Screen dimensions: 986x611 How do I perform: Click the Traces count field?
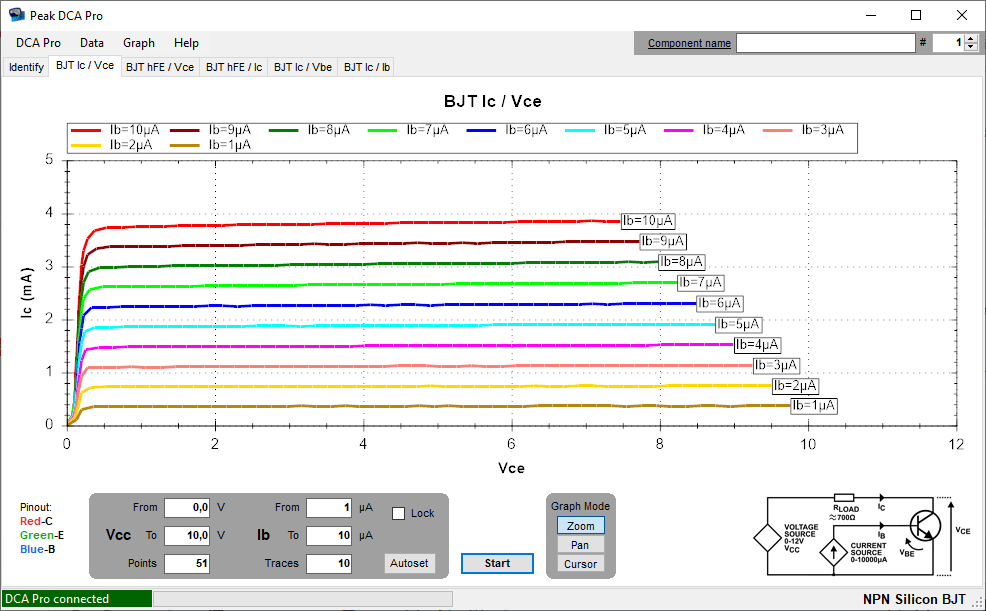pos(329,563)
